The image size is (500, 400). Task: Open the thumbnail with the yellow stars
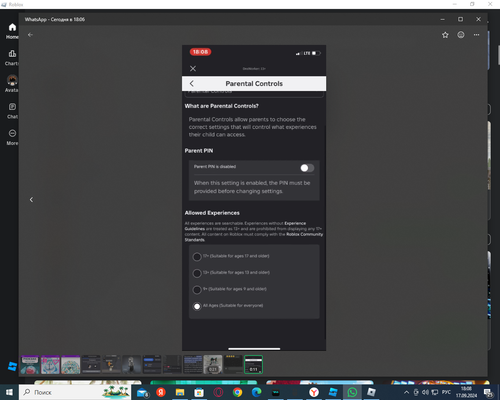click(233, 365)
